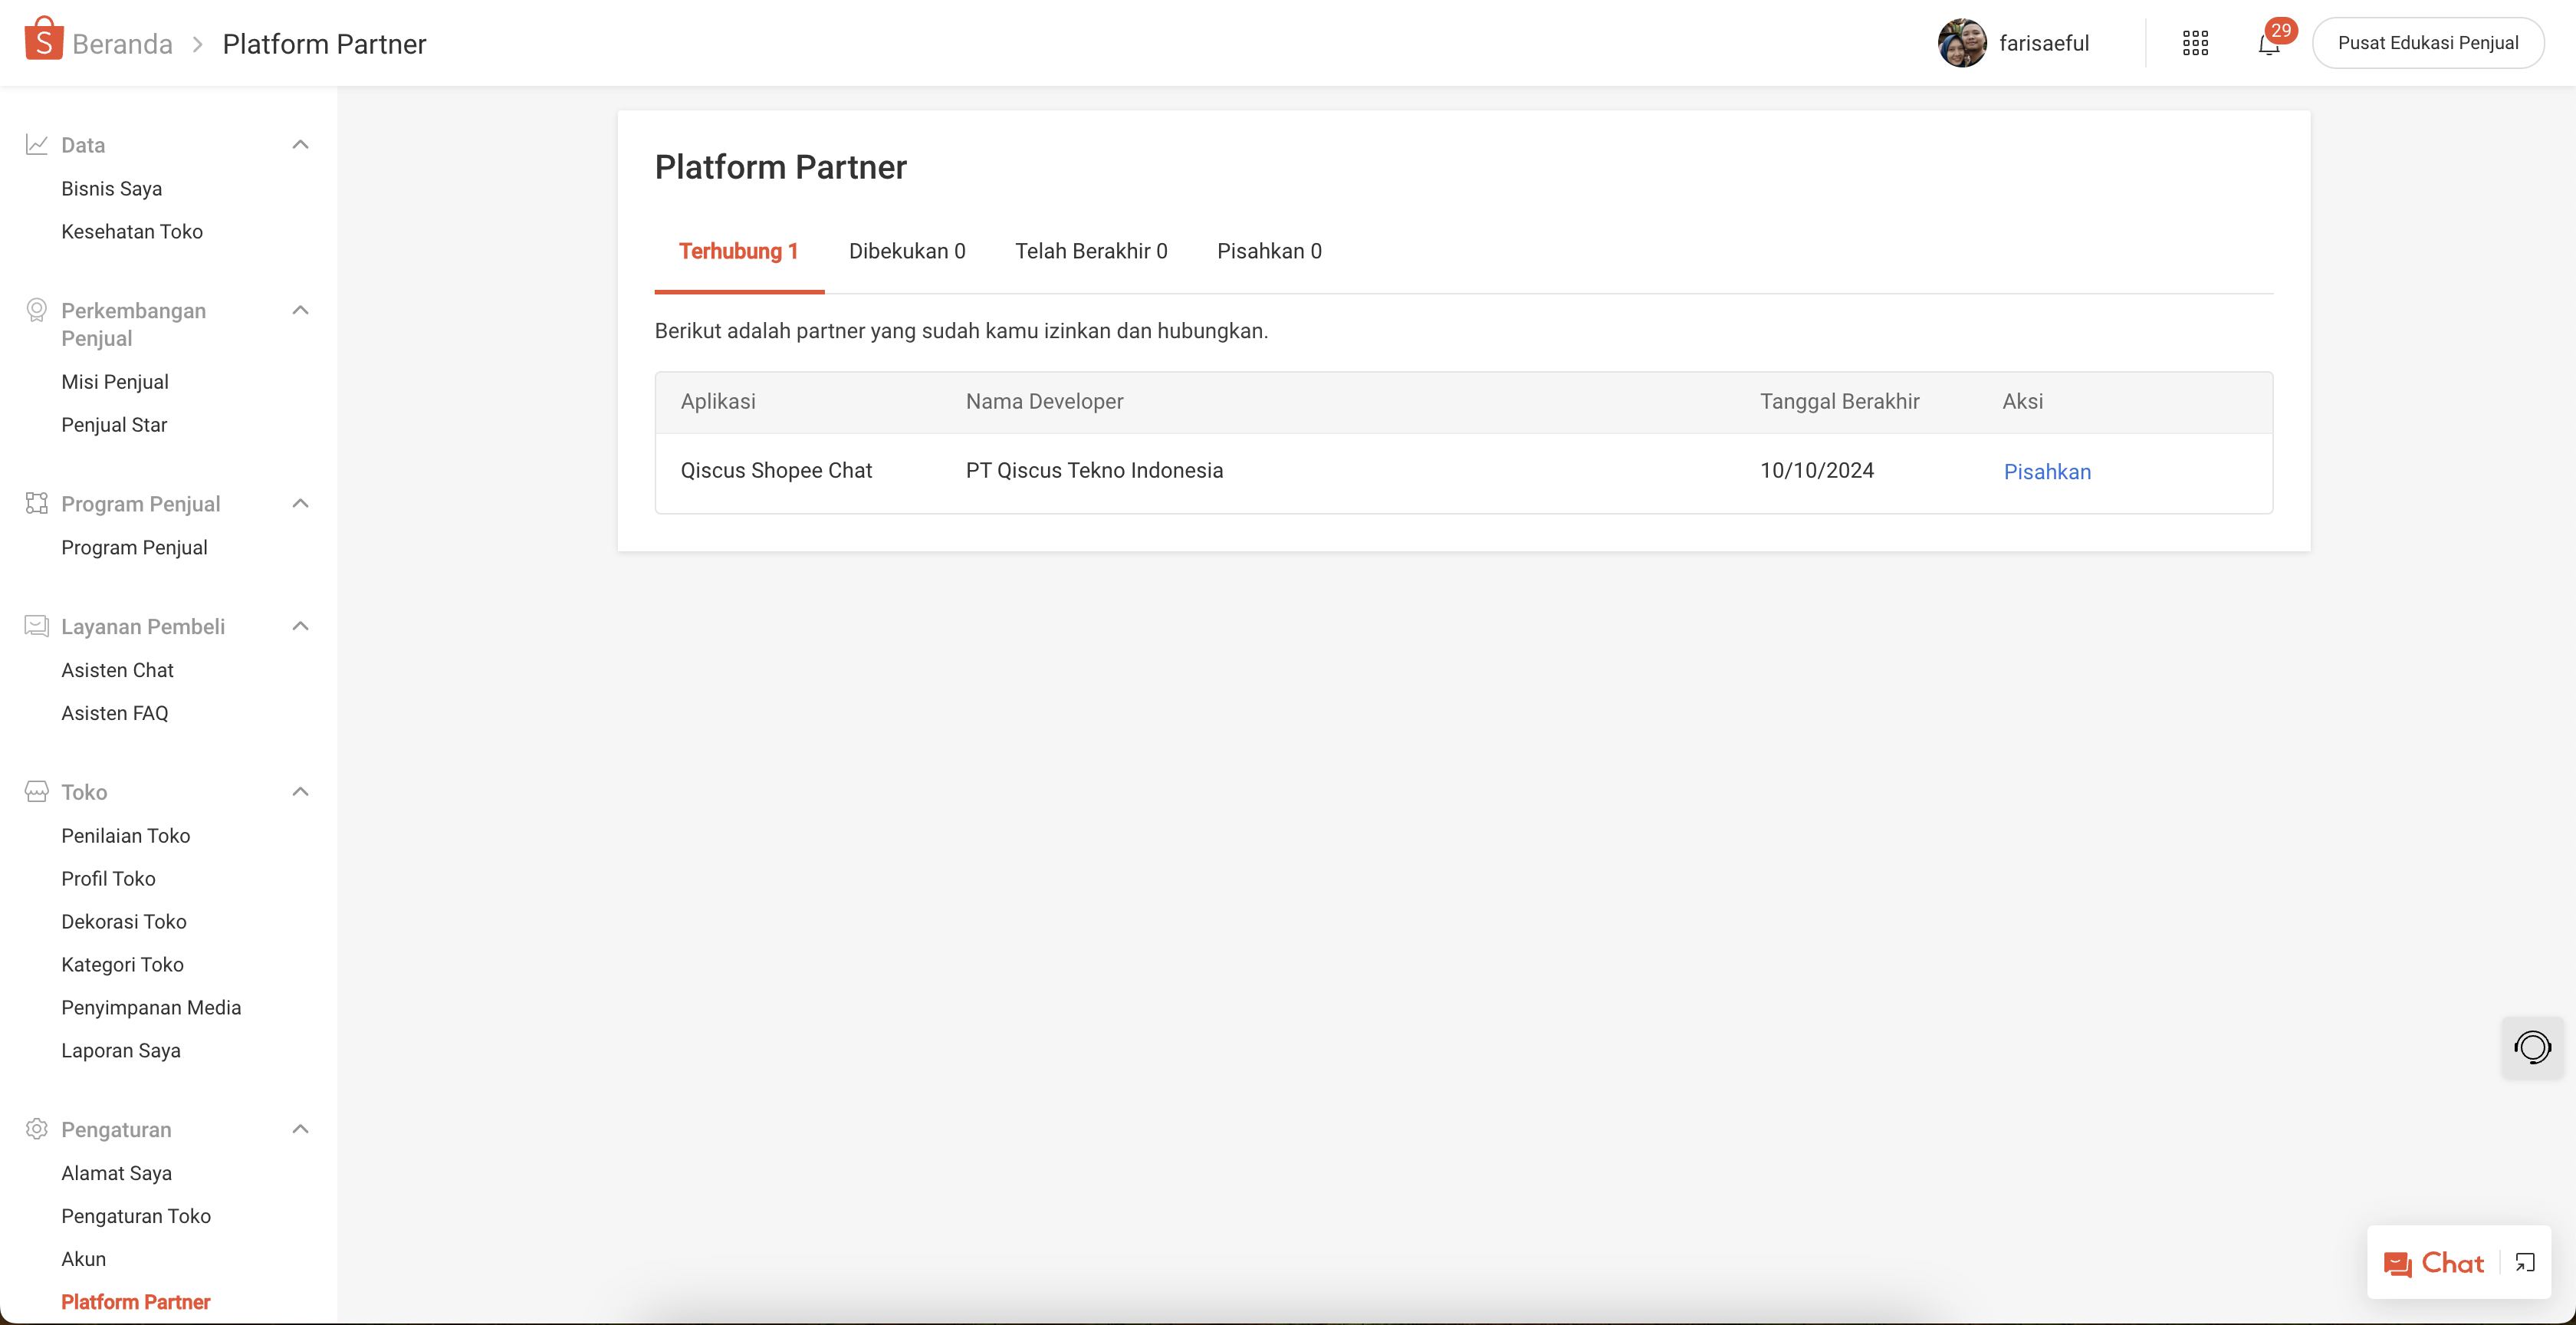The image size is (2576, 1325).
Task: Click PT Qiscus Tekno Indonesia cell
Action: point(1094,471)
